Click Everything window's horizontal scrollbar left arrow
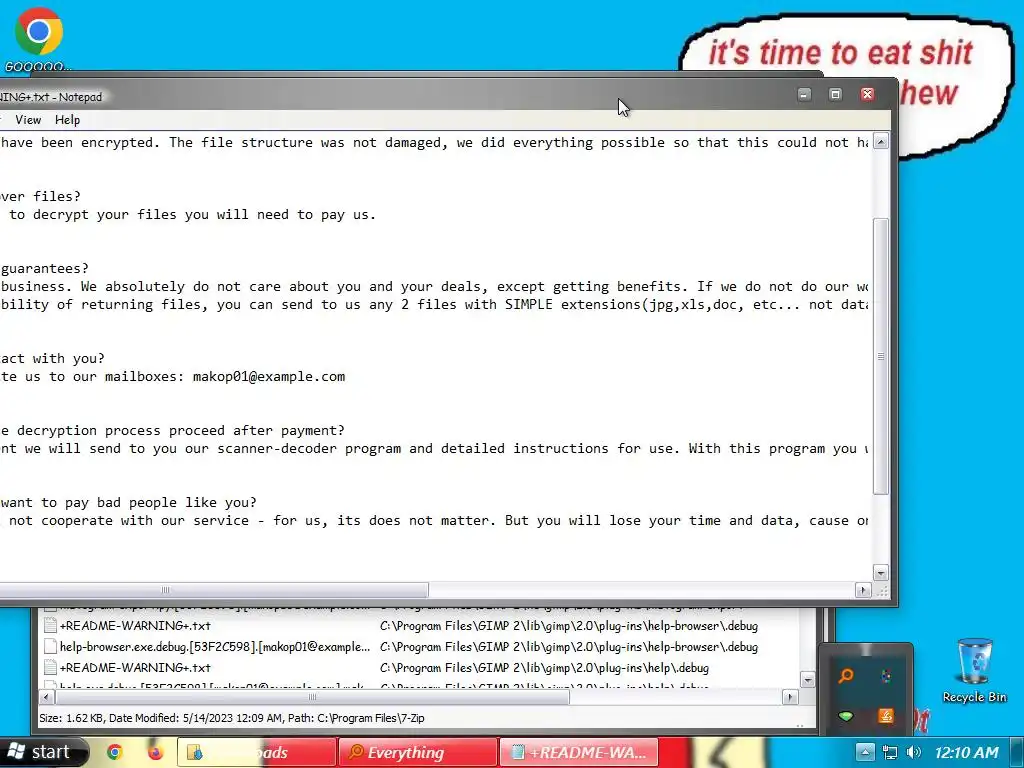The height and width of the screenshot is (768, 1024). (x=46, y=697)
